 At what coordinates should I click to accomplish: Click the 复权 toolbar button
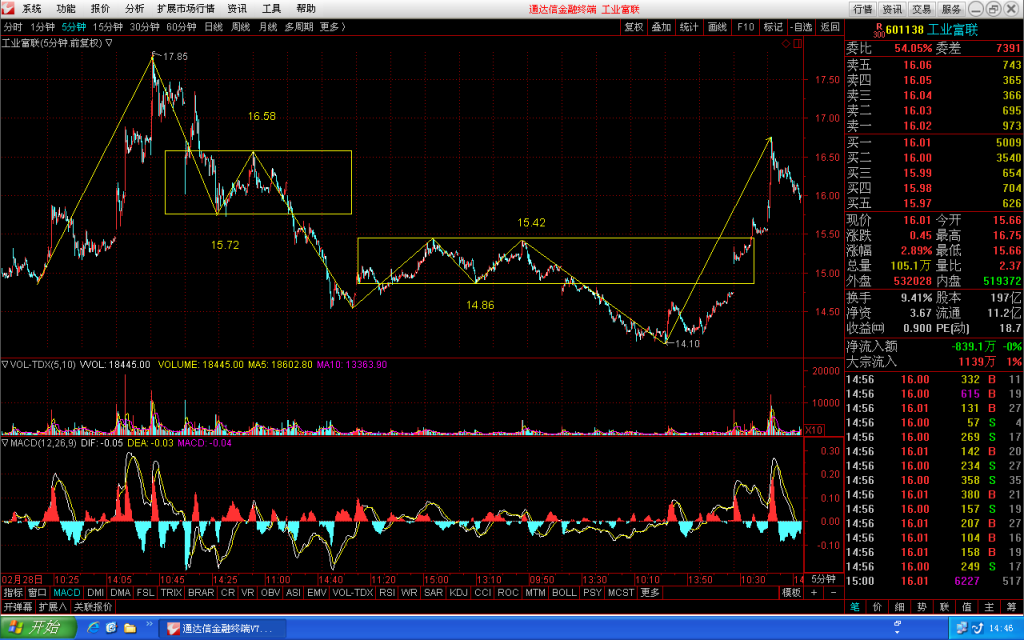click(633, 27)
